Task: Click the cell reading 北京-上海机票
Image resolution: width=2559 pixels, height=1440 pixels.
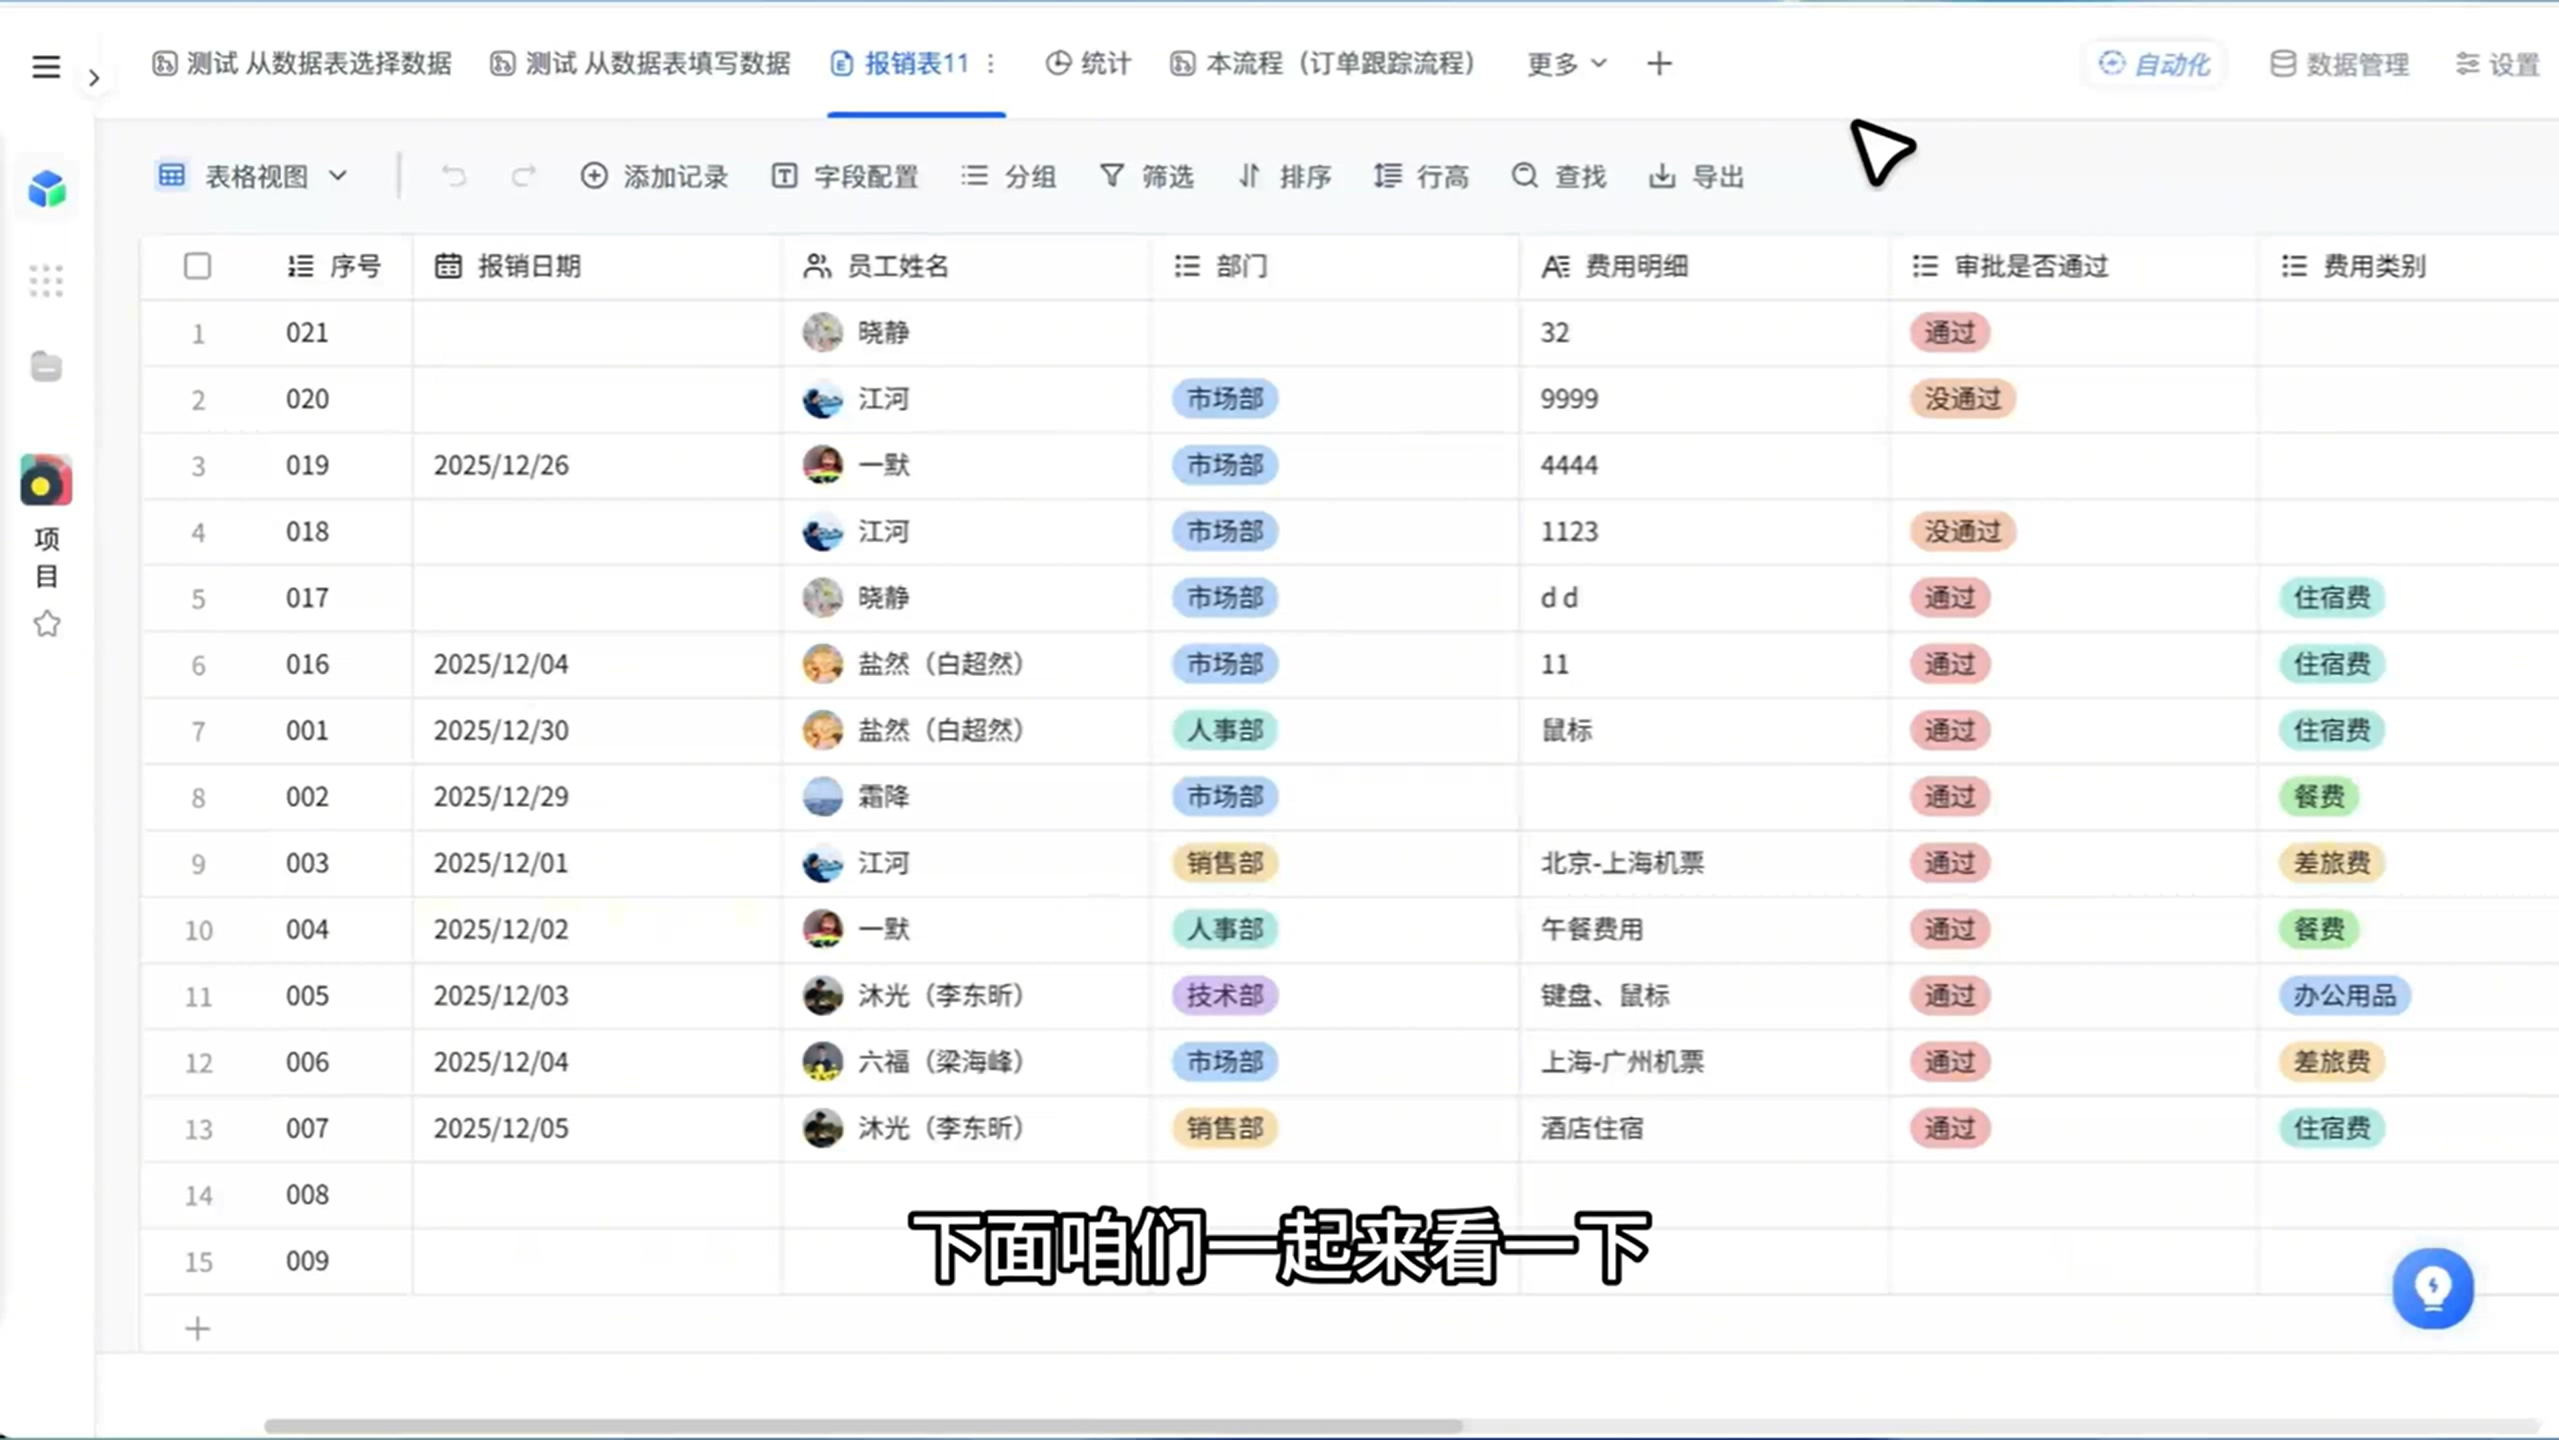Action: [x=1704, y=863]
